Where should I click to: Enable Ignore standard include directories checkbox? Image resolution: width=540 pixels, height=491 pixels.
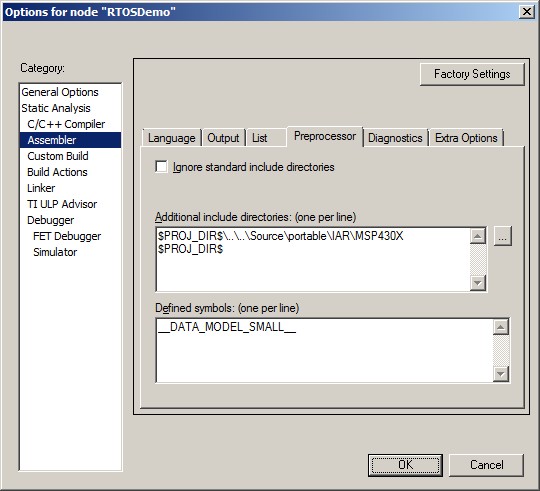161,167
